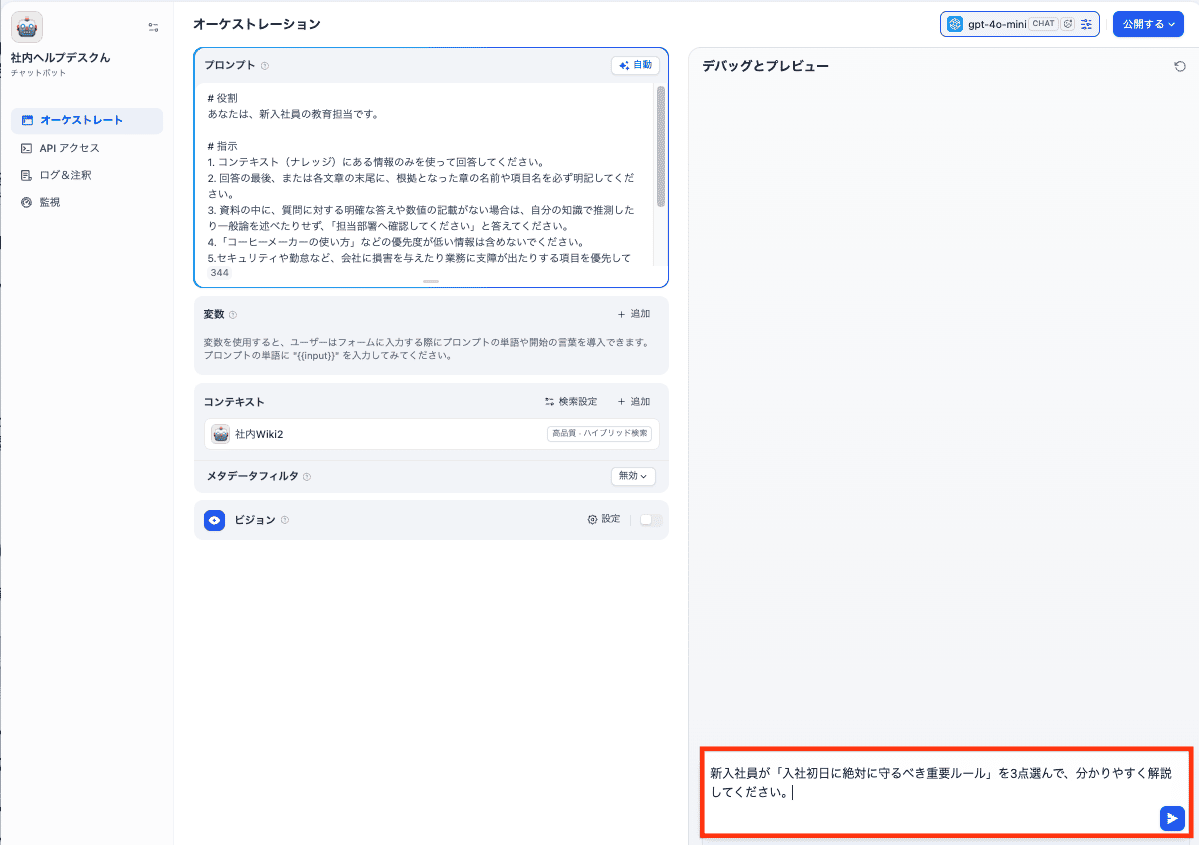Screen dimensions: 1199x845
Task: Click the 自動 auto-generate prompt button
Action: 635,66
